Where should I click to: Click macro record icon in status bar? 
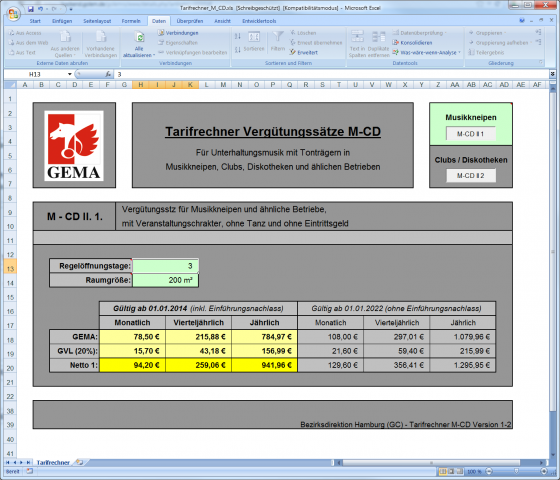(x=30, y=471)
